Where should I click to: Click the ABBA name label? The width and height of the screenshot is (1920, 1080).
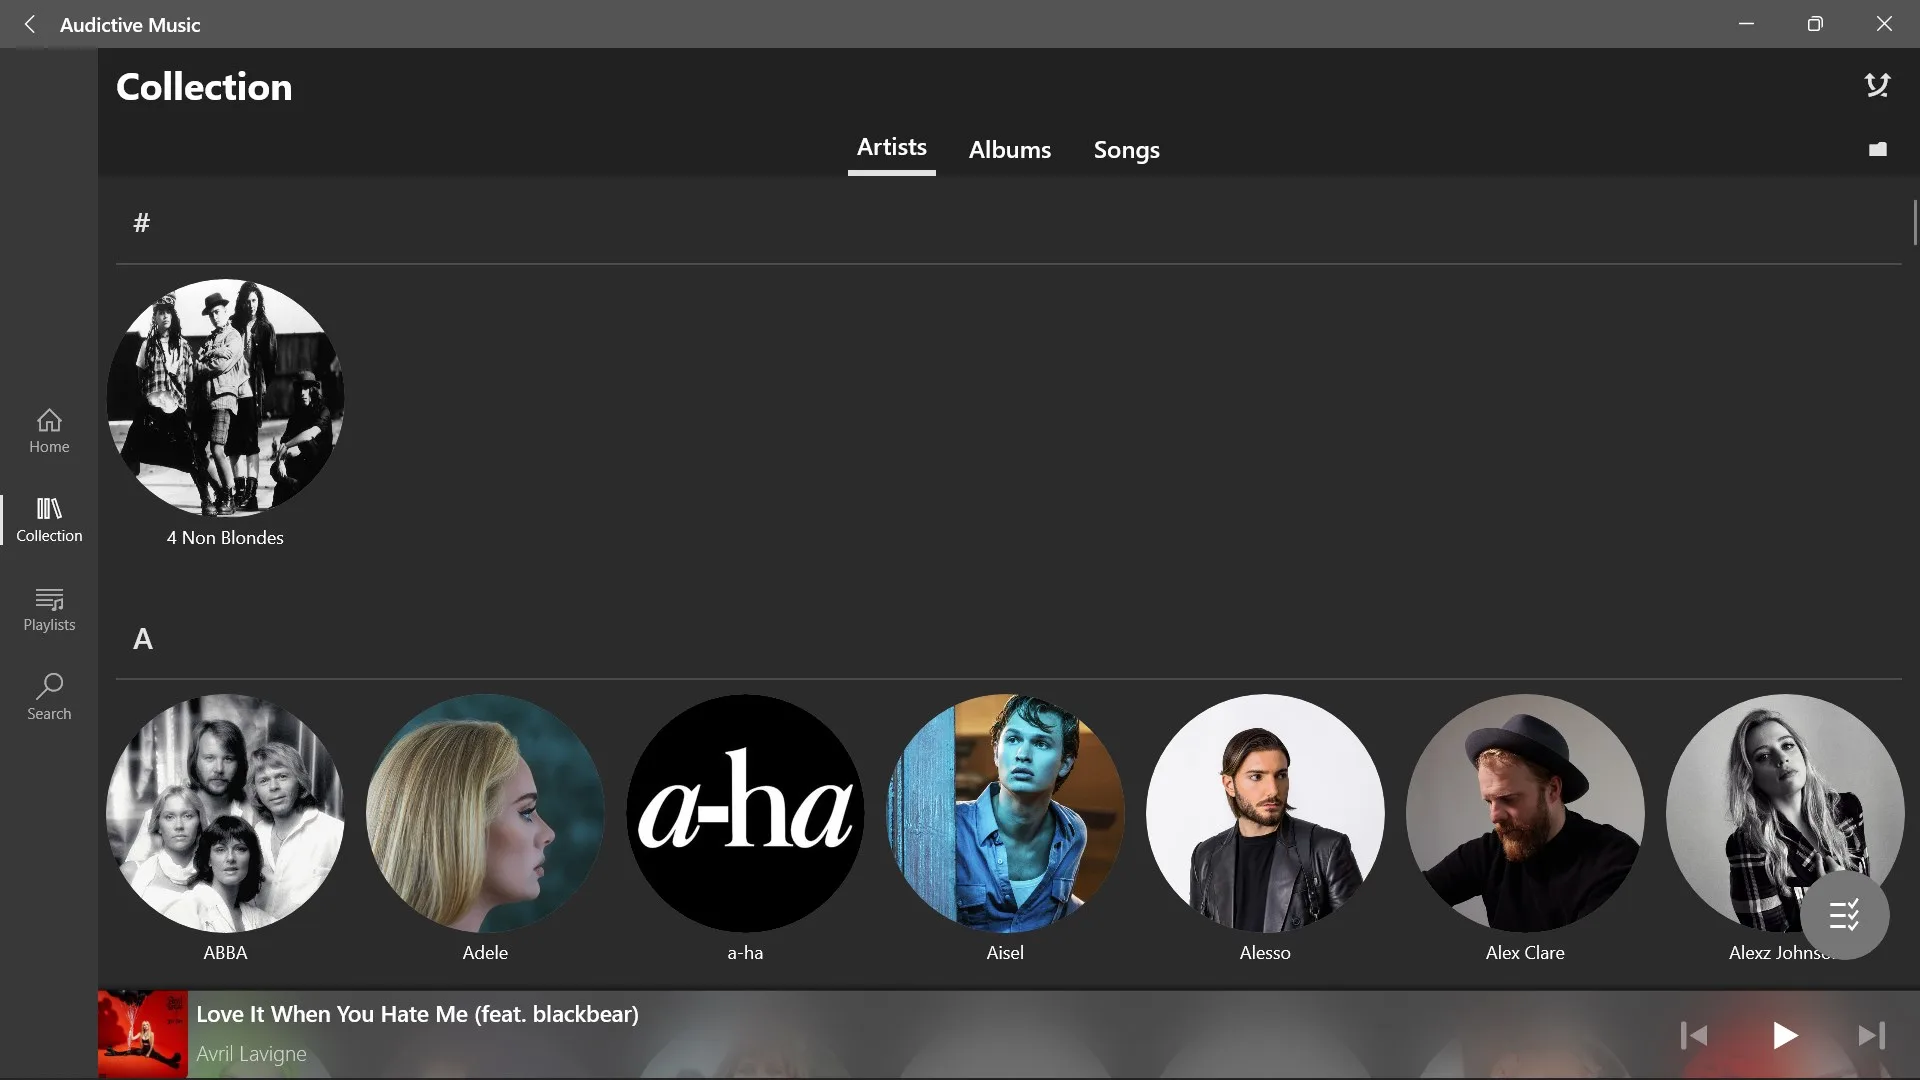pos(225,953)
